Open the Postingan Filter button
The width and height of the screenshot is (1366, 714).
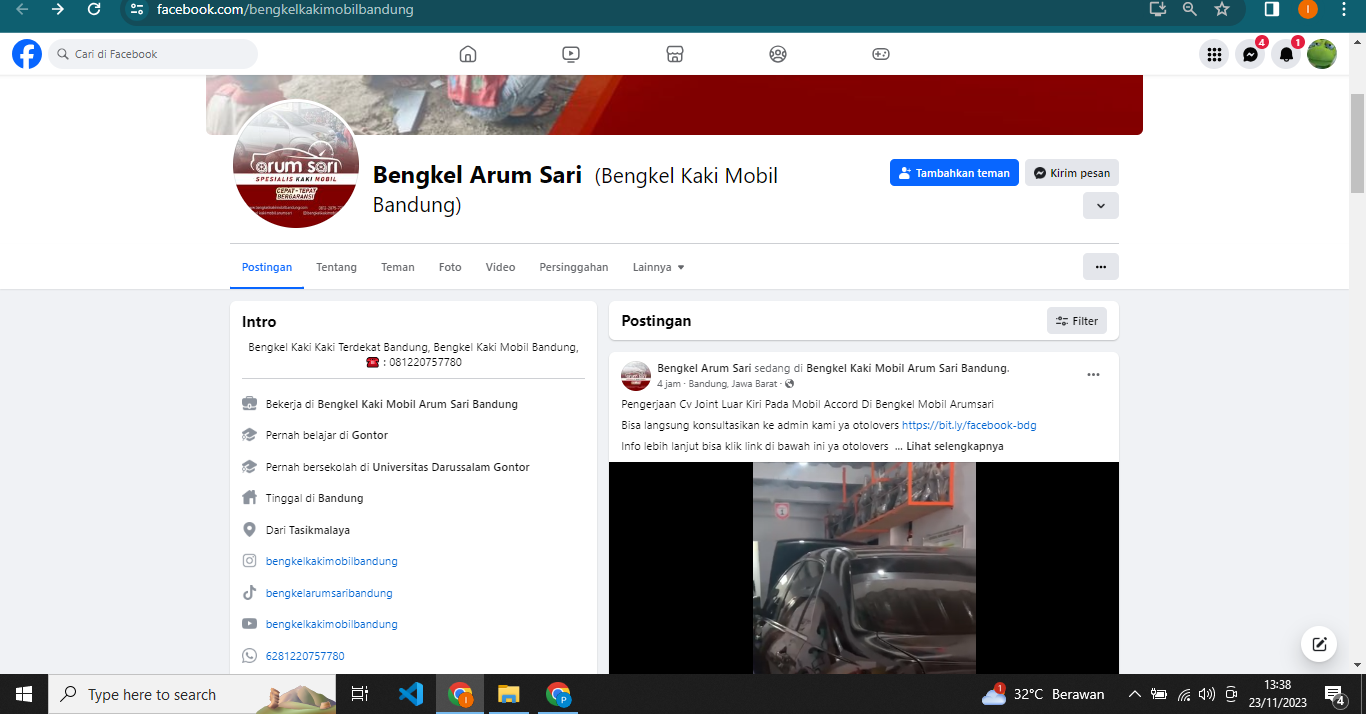pyautogui.click(x=1077, y=321)
